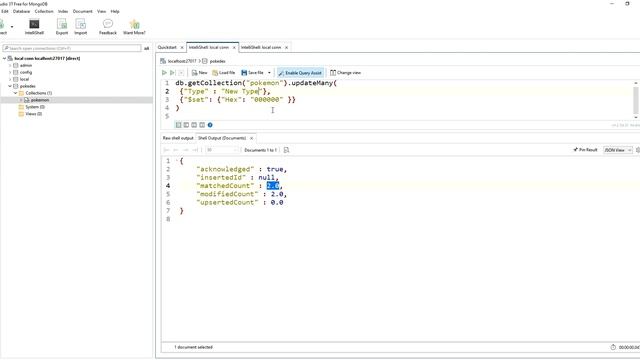
Task: Close the second IntelliShell tab
Action: pos(287,48)
